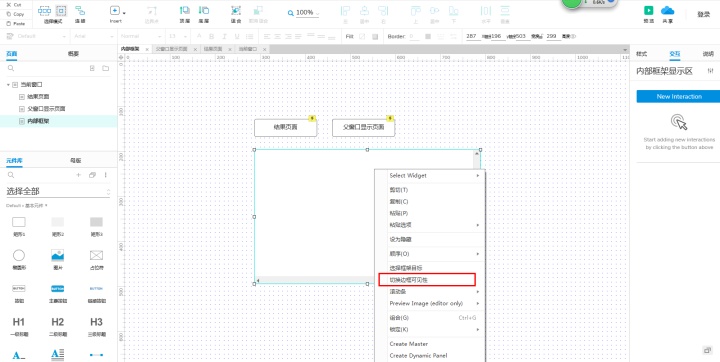Collapse the root page tree arrow
Screen dimensions: 720x362
(8, 85)
